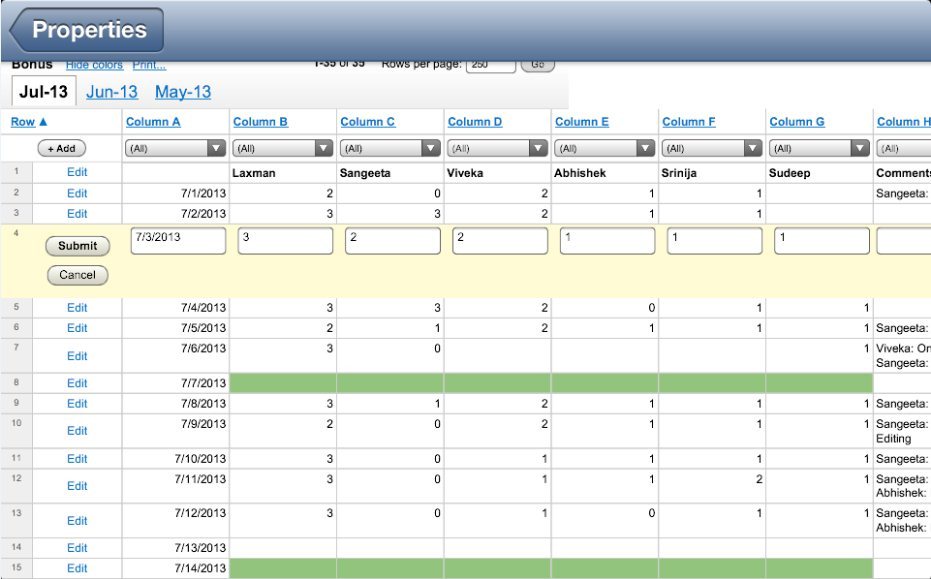Open the Column D filter dropdown
Image resolution: width=931 pixels, height=579 pixels.
(498, 148)
